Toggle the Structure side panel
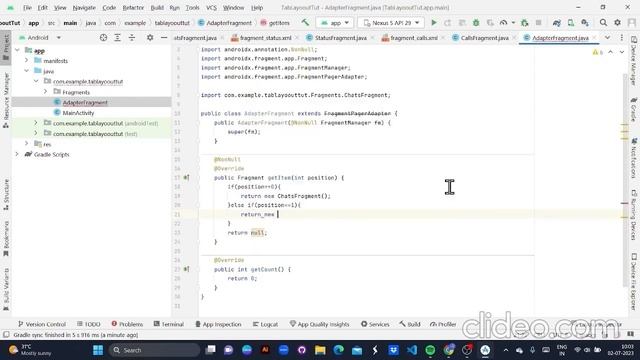 [x=6, y=195]
